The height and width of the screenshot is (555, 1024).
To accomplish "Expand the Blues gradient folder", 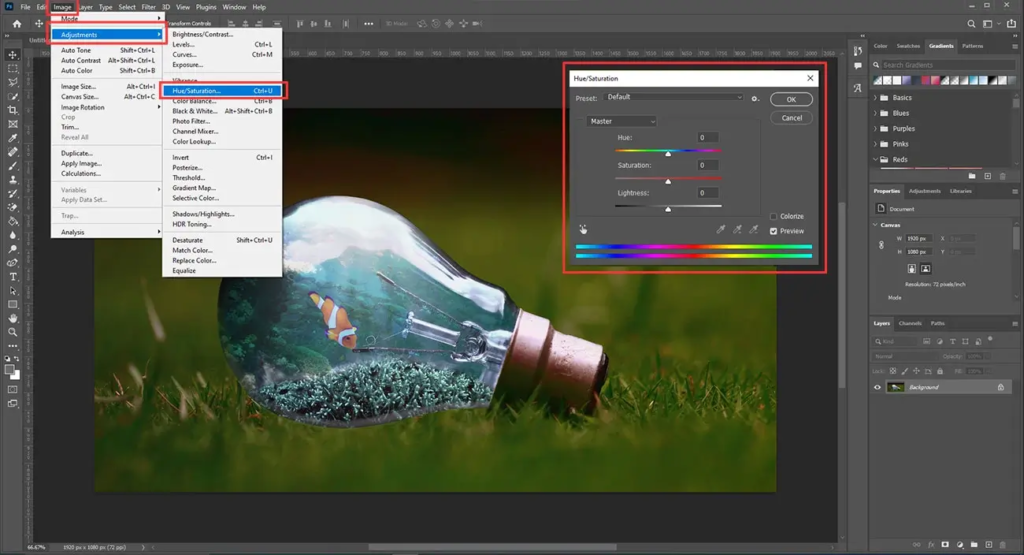I will coord(875,113).
